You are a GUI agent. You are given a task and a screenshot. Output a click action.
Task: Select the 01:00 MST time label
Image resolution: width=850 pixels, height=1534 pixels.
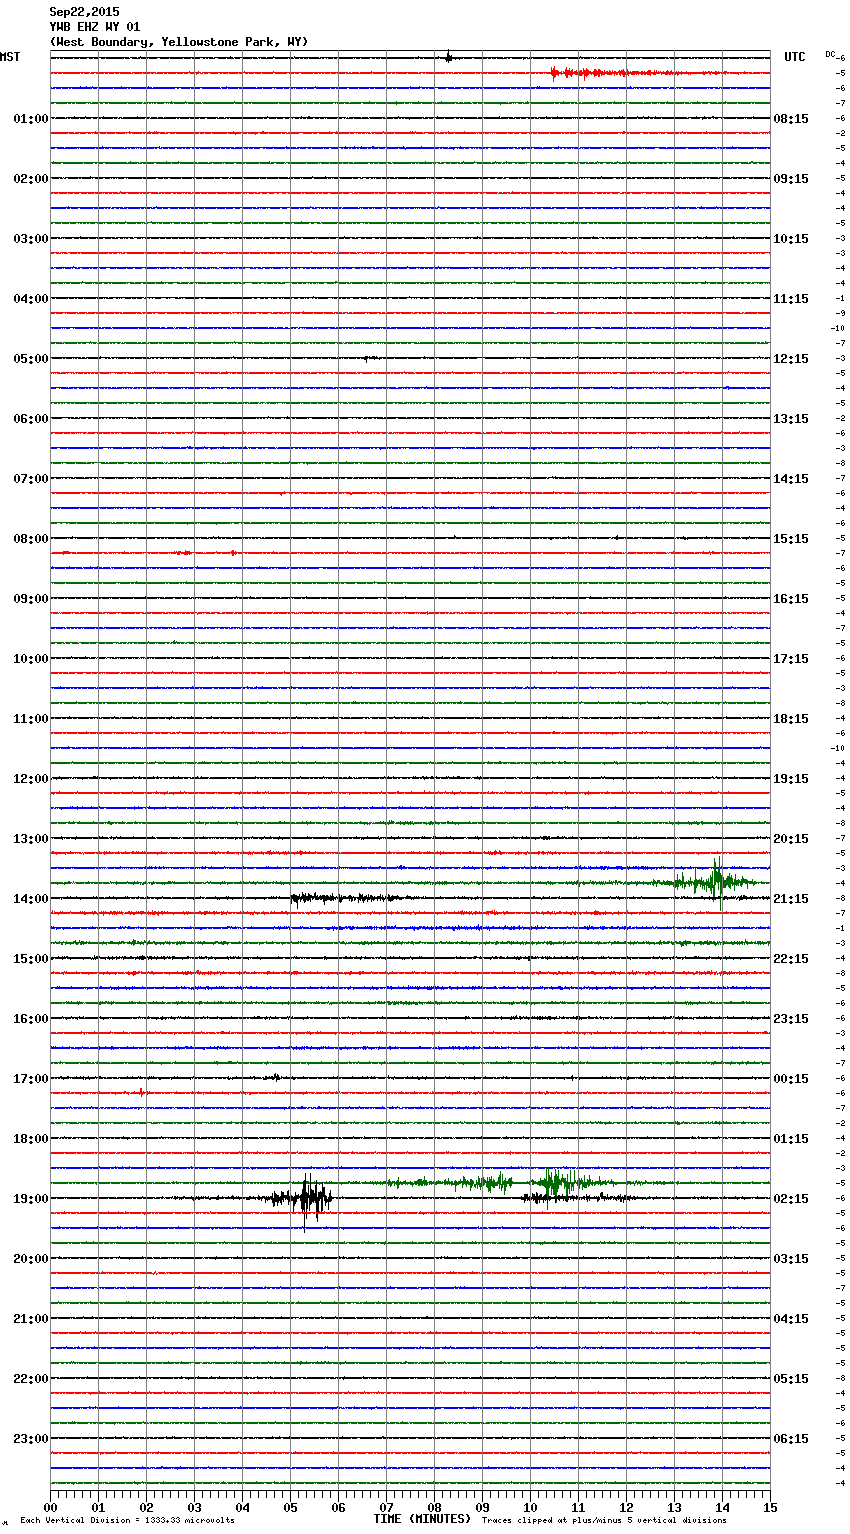point(30,119)
